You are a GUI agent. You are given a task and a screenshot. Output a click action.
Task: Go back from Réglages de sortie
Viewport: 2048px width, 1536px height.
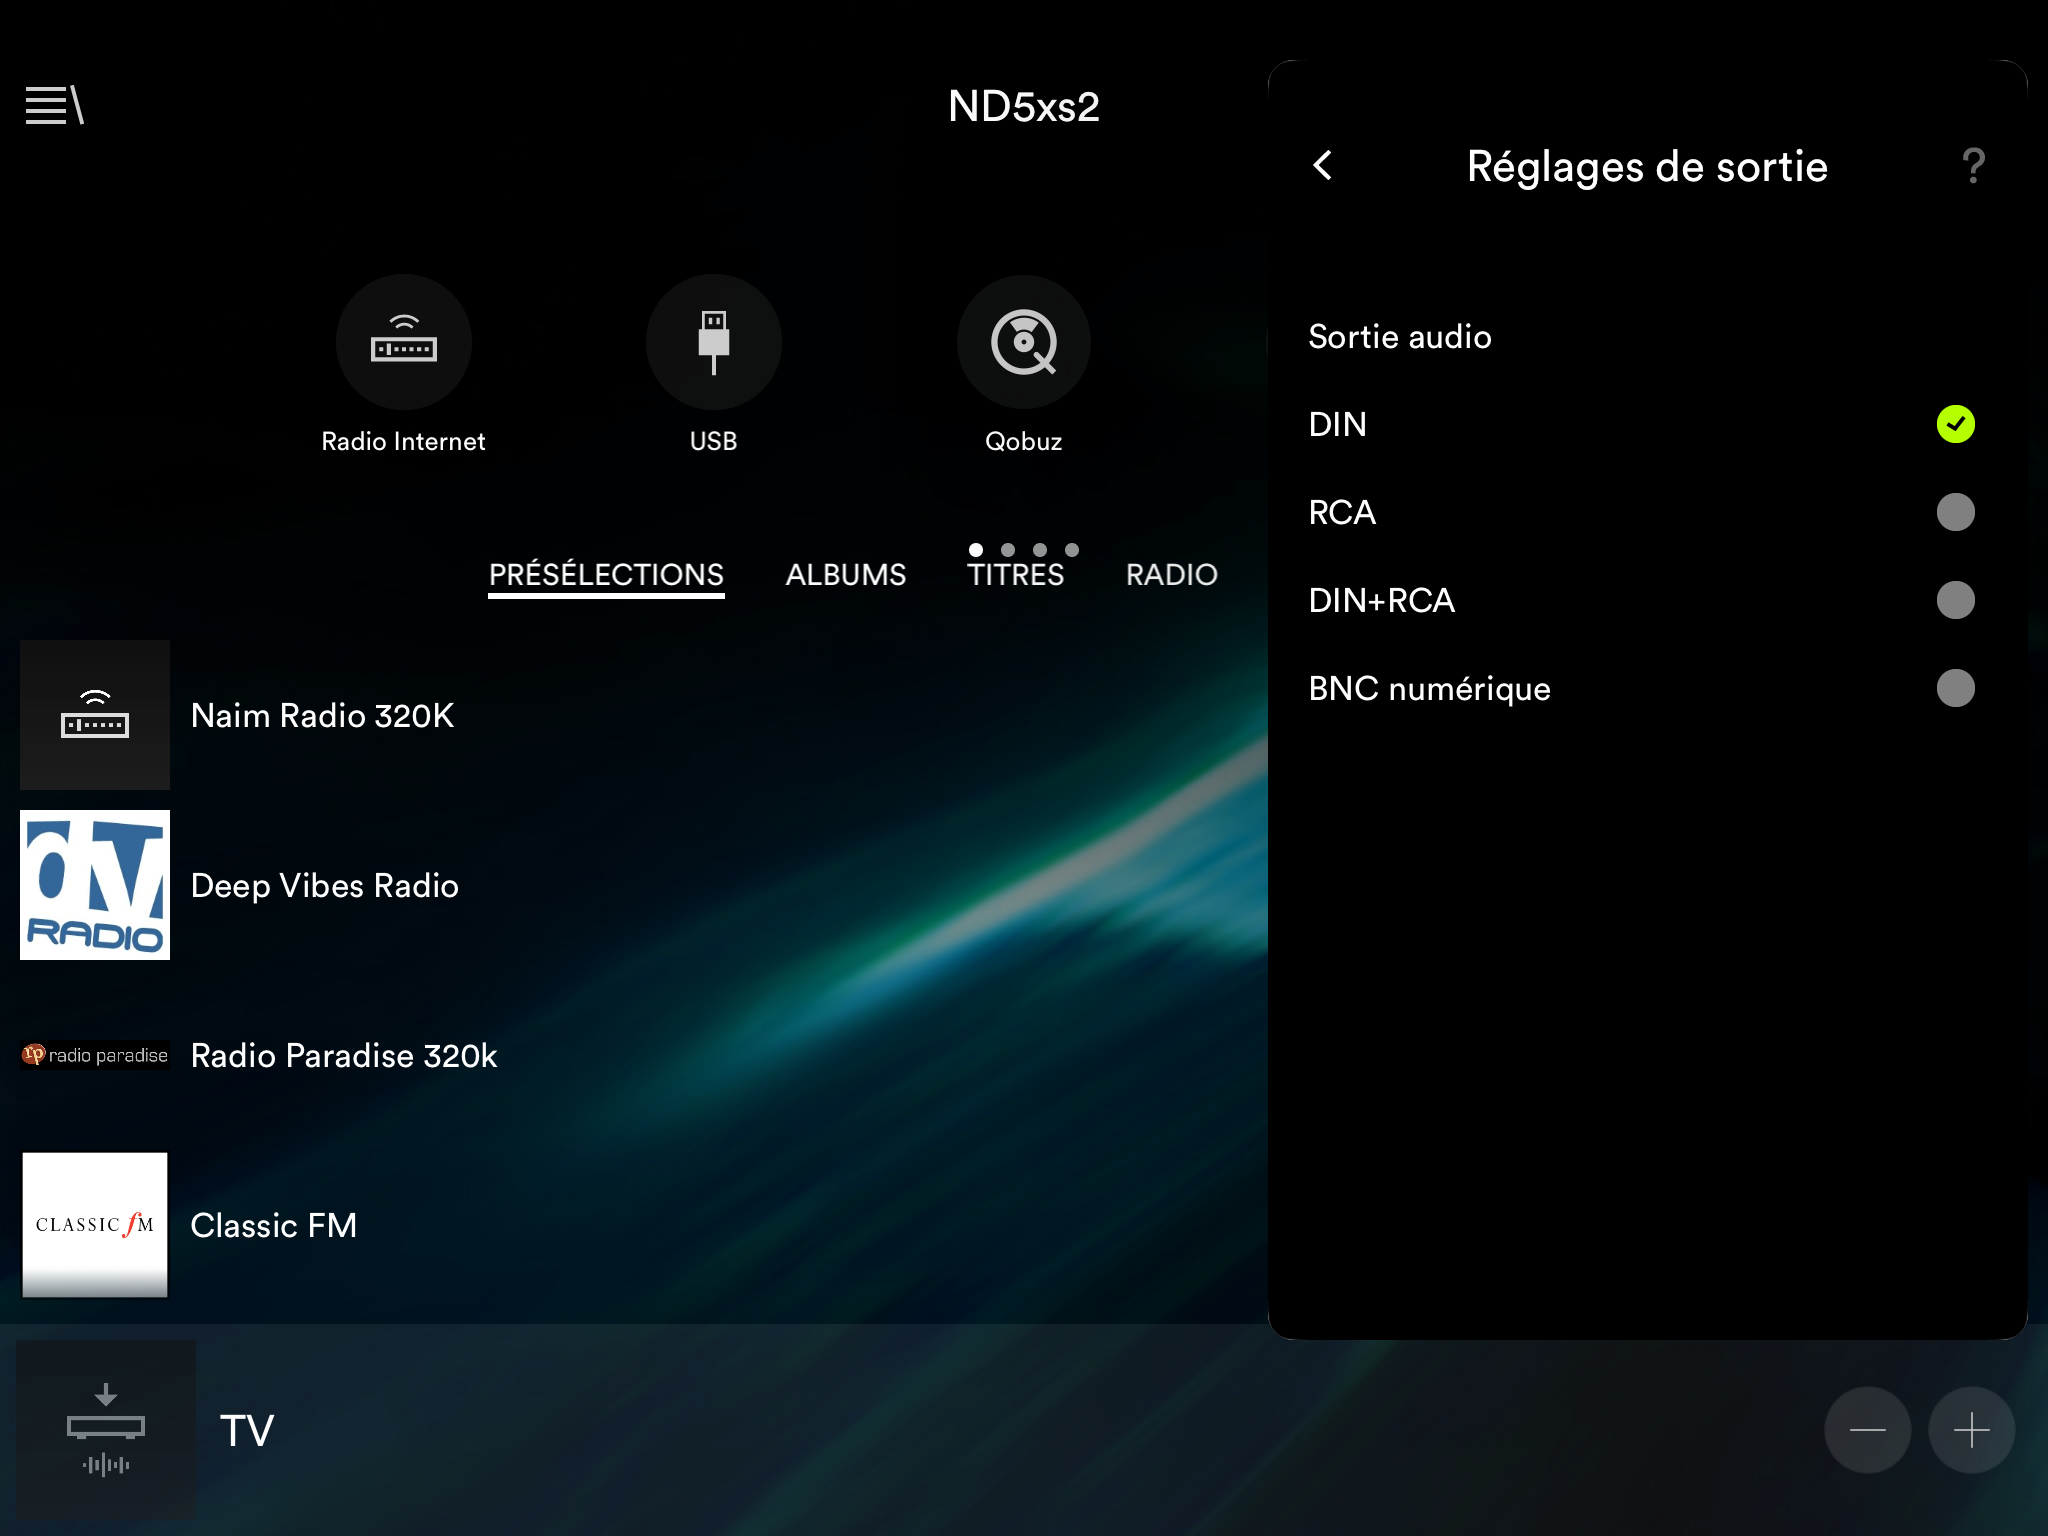[1323, 166]
